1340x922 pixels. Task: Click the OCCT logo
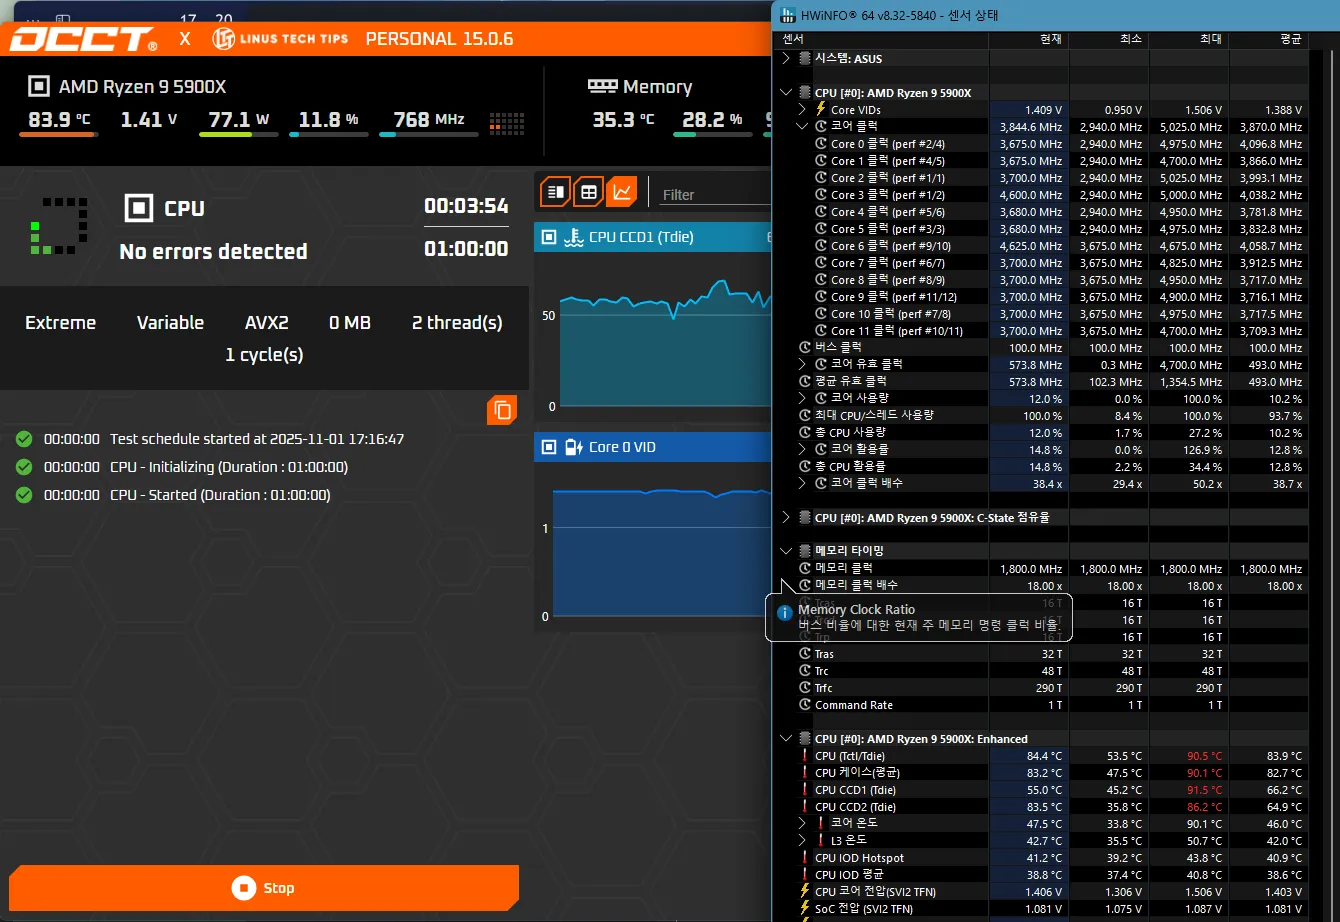(84, 39)
